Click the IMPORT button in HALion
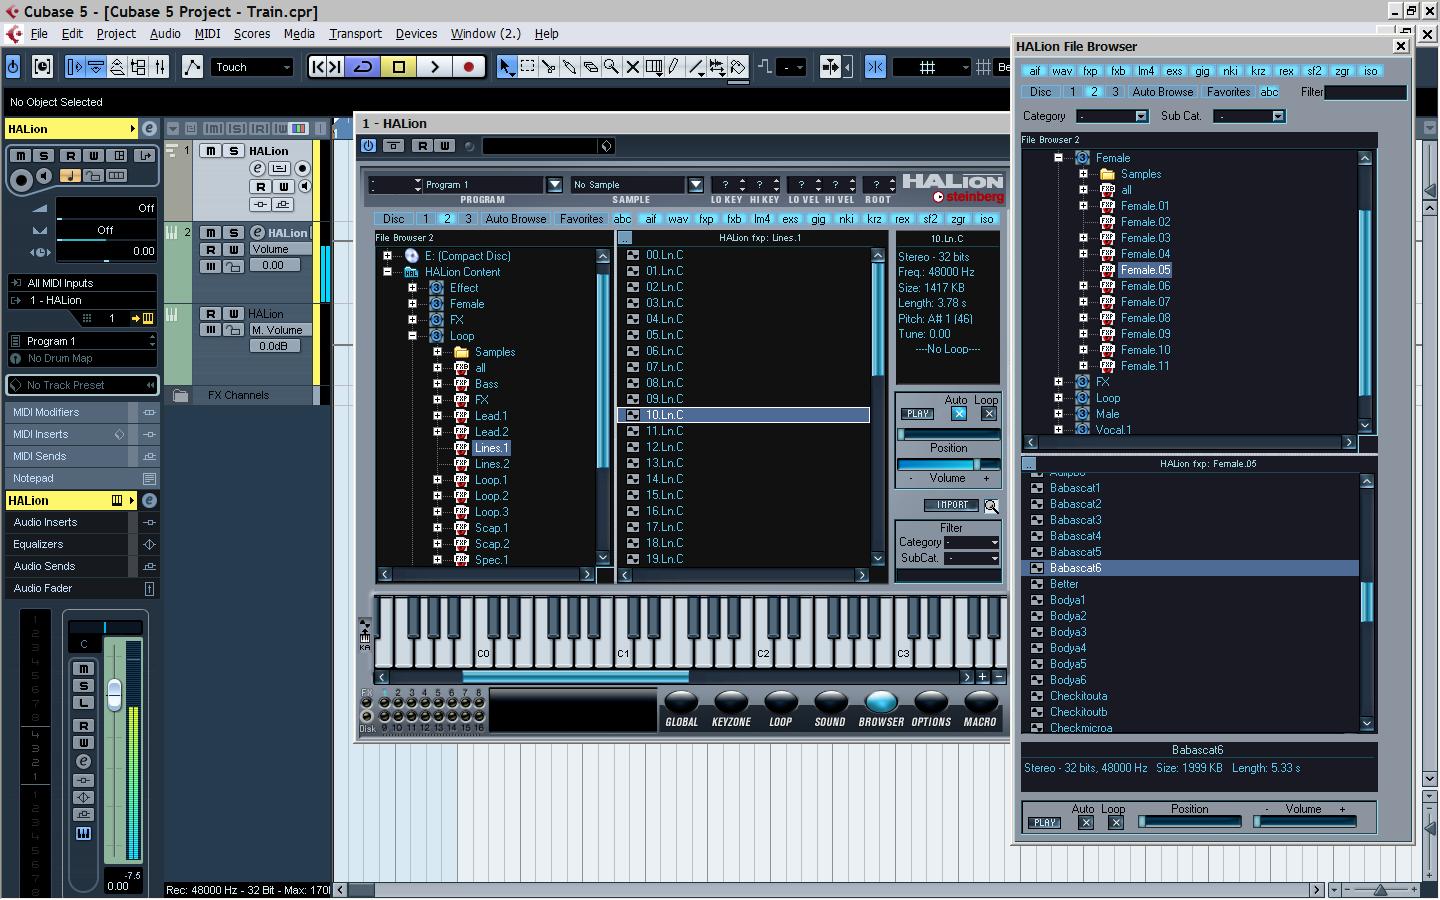1440x900 pixels. [952, 506]
